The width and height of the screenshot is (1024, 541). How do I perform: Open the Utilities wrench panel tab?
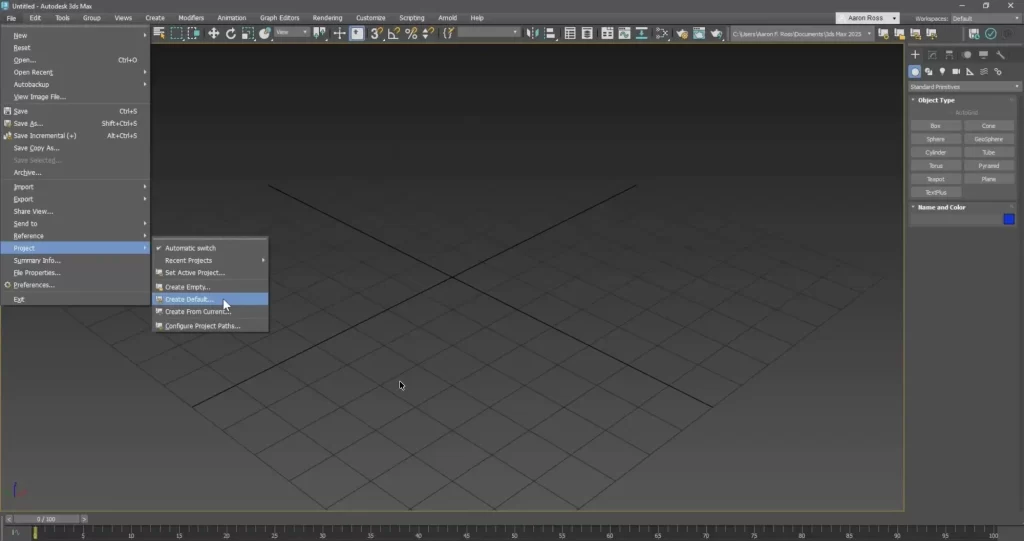click(x=1000, y=55)
